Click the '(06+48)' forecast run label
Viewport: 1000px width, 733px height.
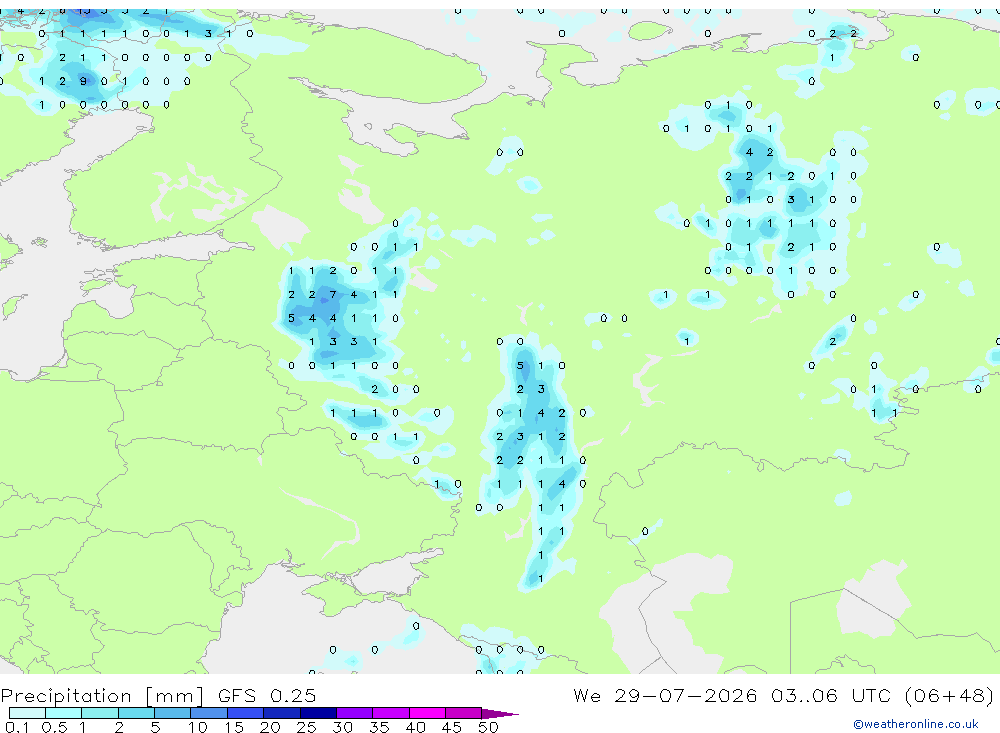[x=949, y=695]
